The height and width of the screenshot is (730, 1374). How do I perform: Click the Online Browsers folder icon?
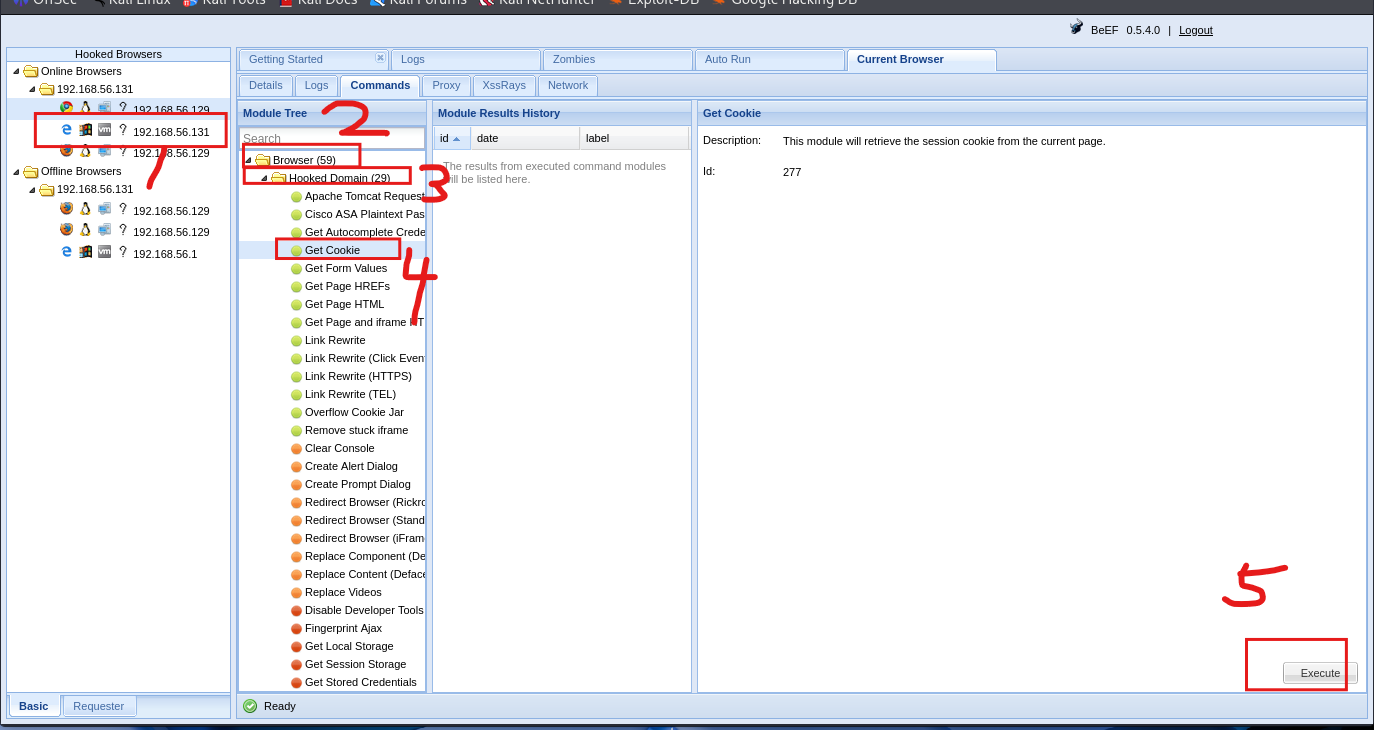coord(31,71)
